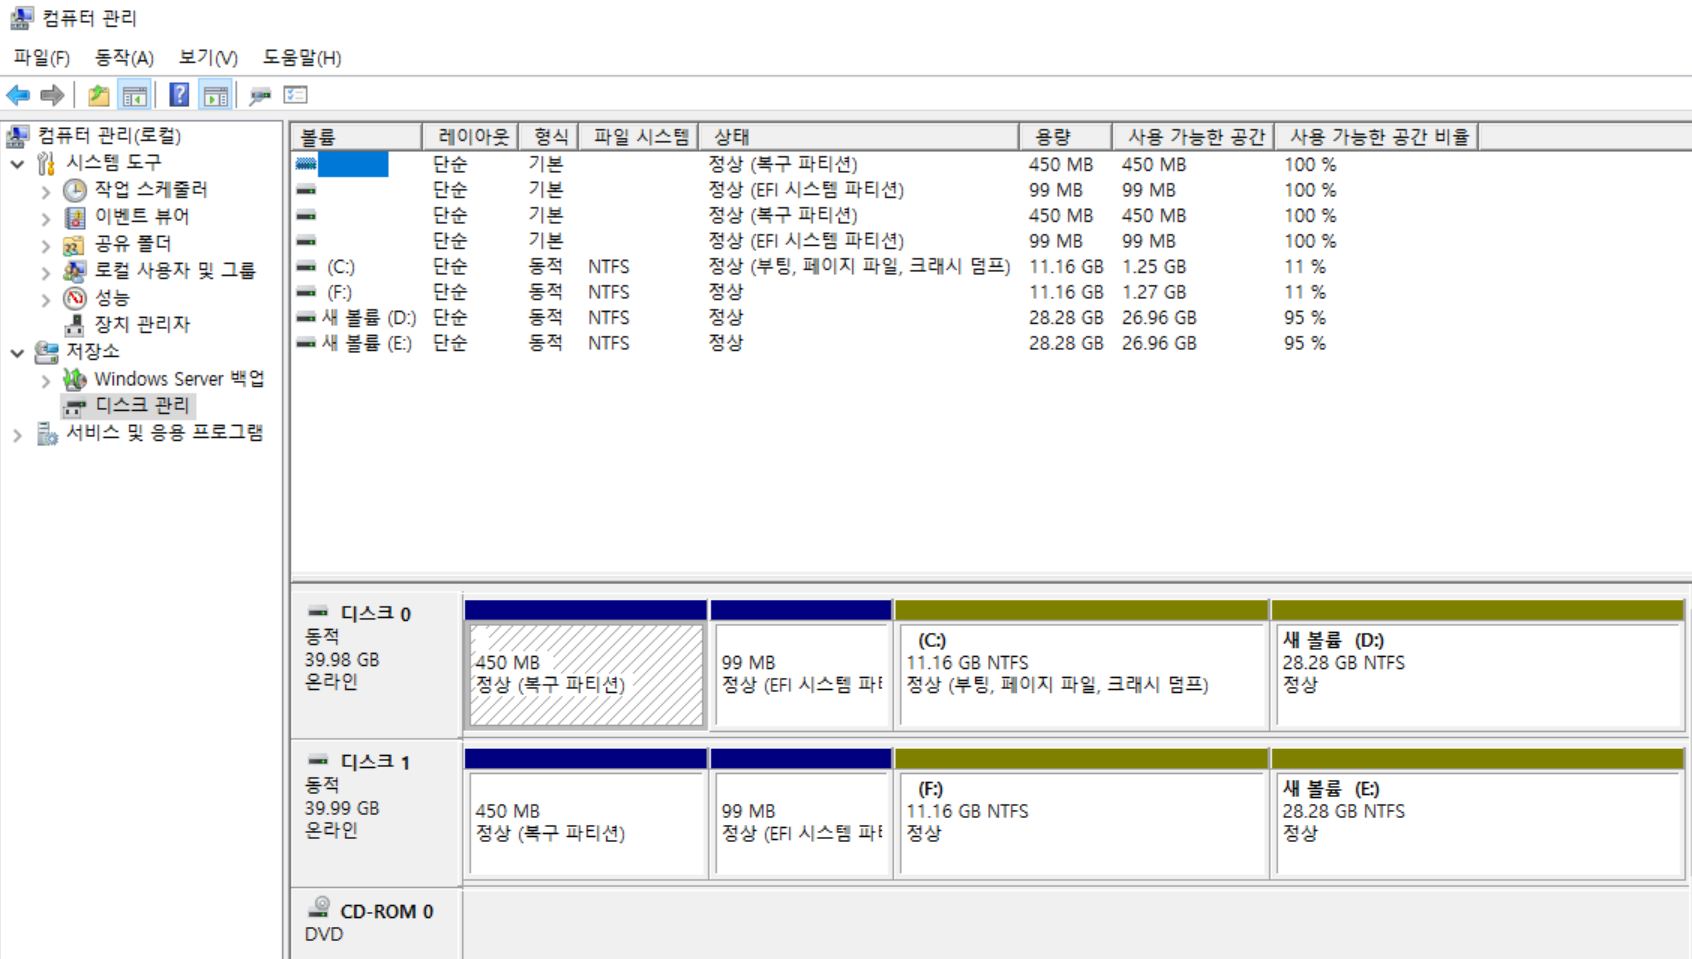Open 장치 관리자 in the tree
This screenshot has width=1692, height=959.
tap(141, 324)
